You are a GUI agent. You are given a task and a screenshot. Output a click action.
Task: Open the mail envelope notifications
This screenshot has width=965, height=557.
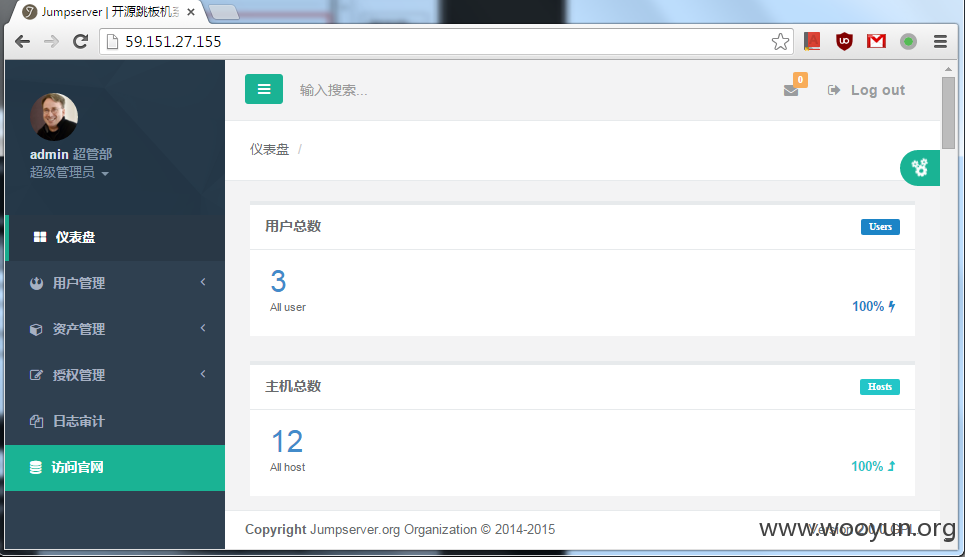[791, 90]
